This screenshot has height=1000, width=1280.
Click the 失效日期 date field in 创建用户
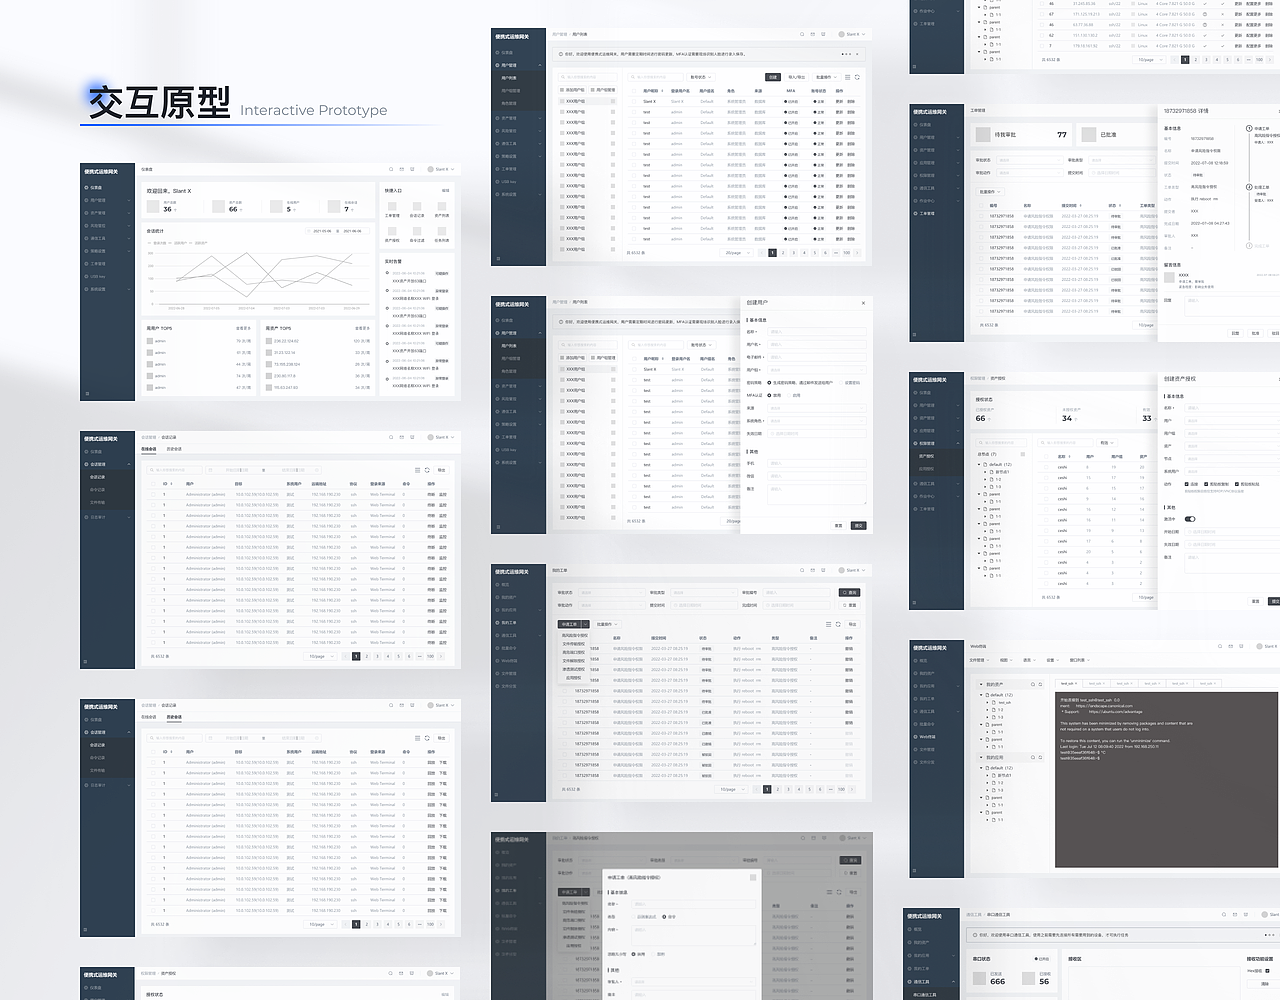pyautogui.click(x=817, y=434)
